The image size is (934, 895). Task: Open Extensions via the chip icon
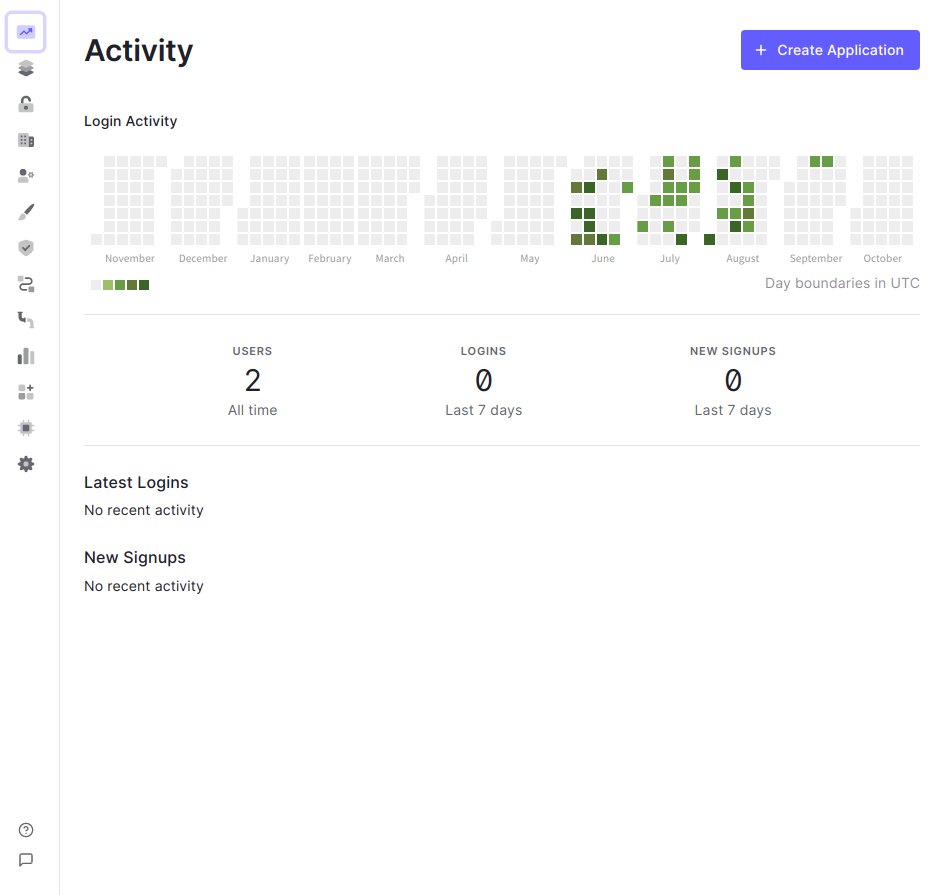click(26, 428)
